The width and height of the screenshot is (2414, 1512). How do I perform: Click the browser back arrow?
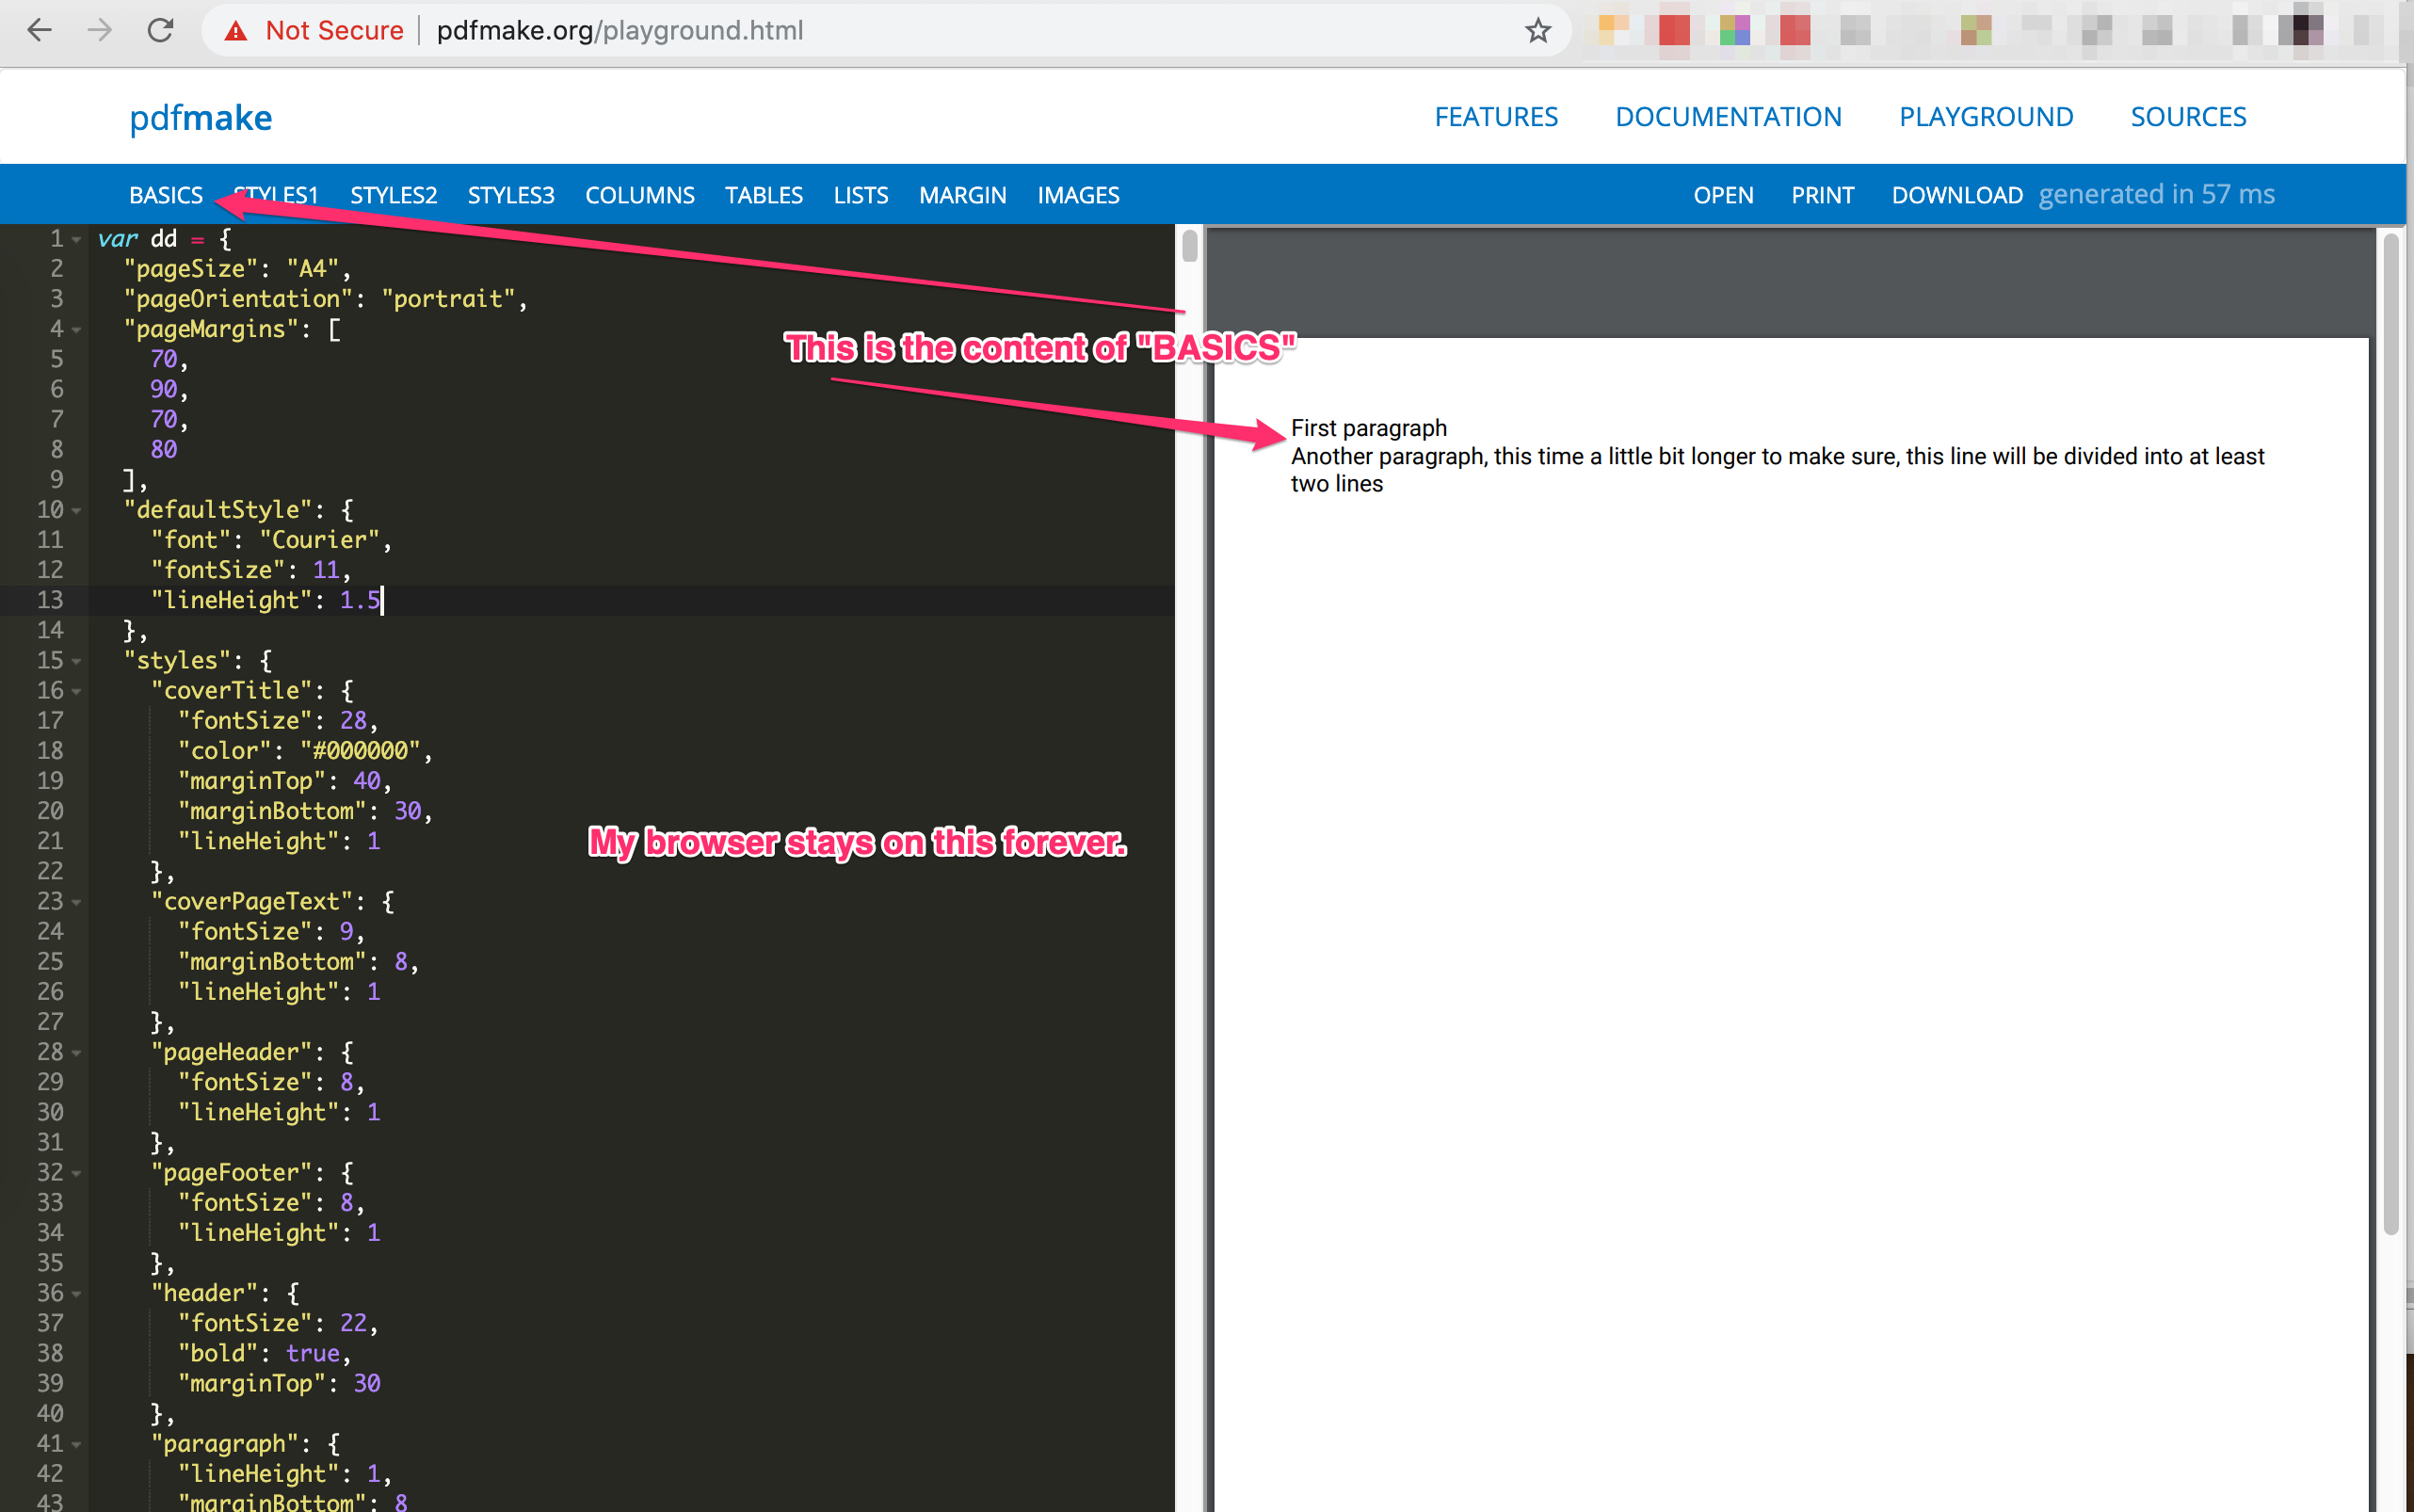[40, 30]
